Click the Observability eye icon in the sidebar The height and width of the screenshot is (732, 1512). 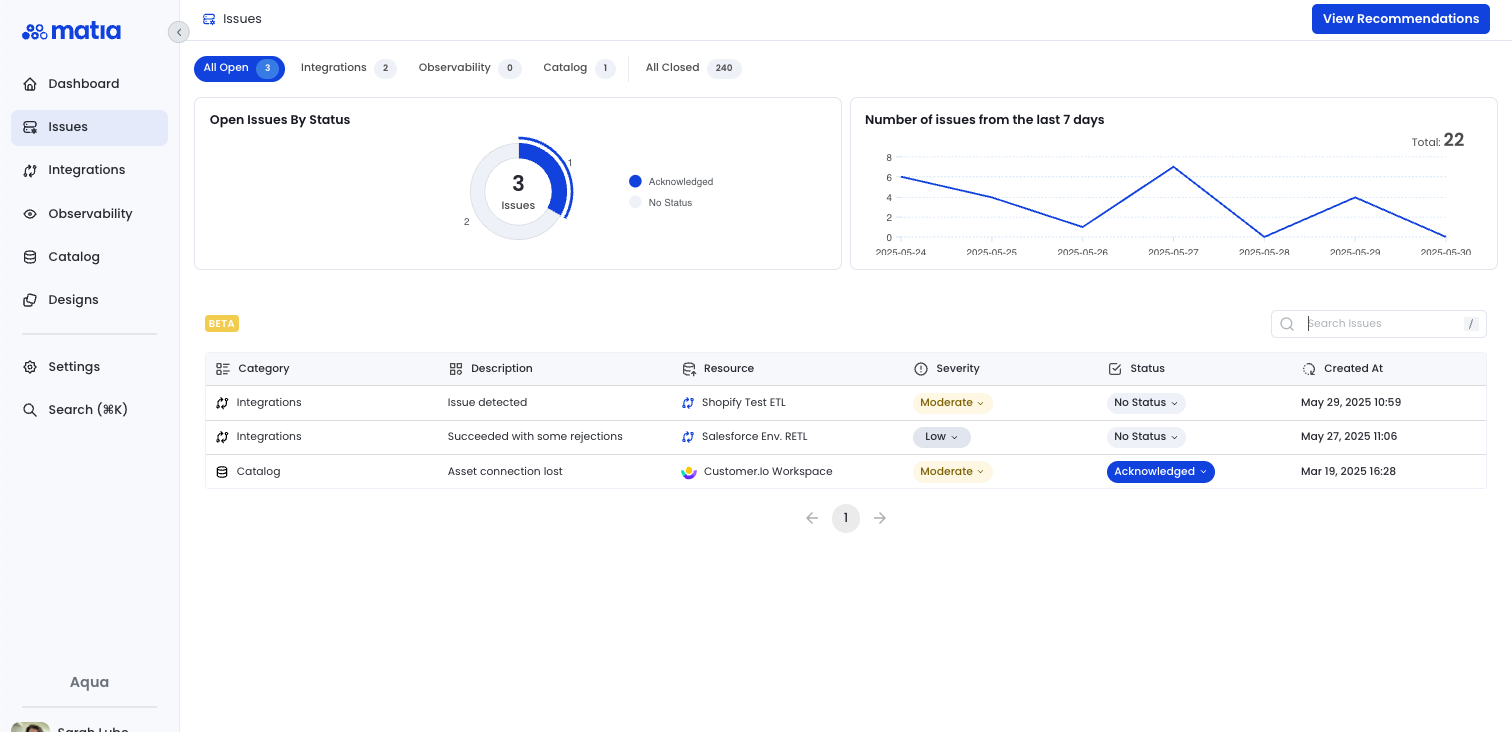(30, 214)
